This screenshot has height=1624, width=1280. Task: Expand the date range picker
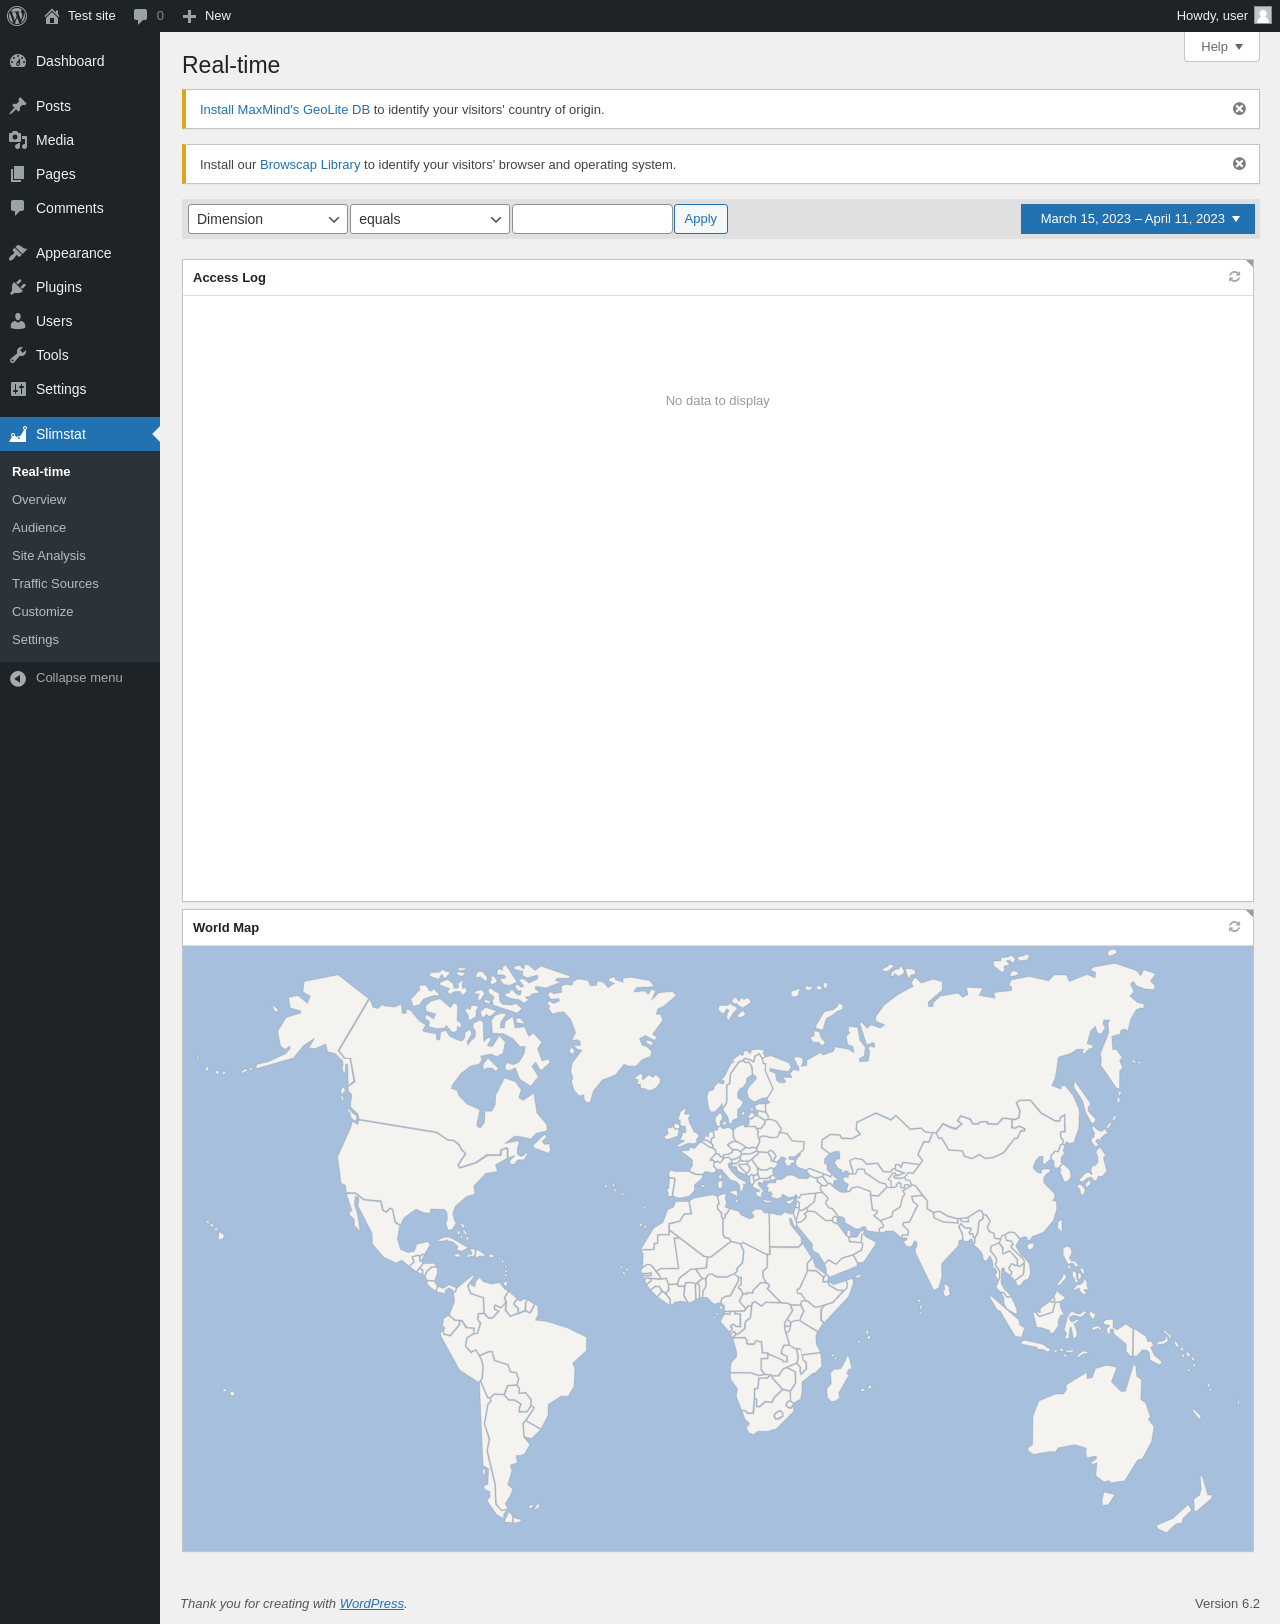point(1138,219)
